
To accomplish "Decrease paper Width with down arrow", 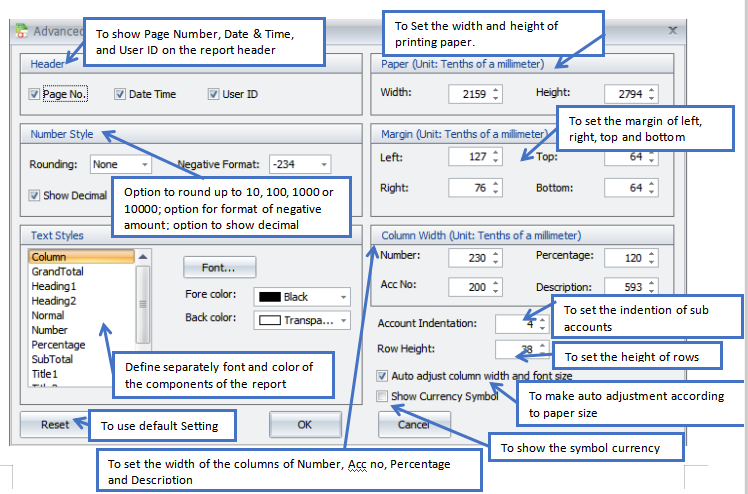I will (496, 99).
